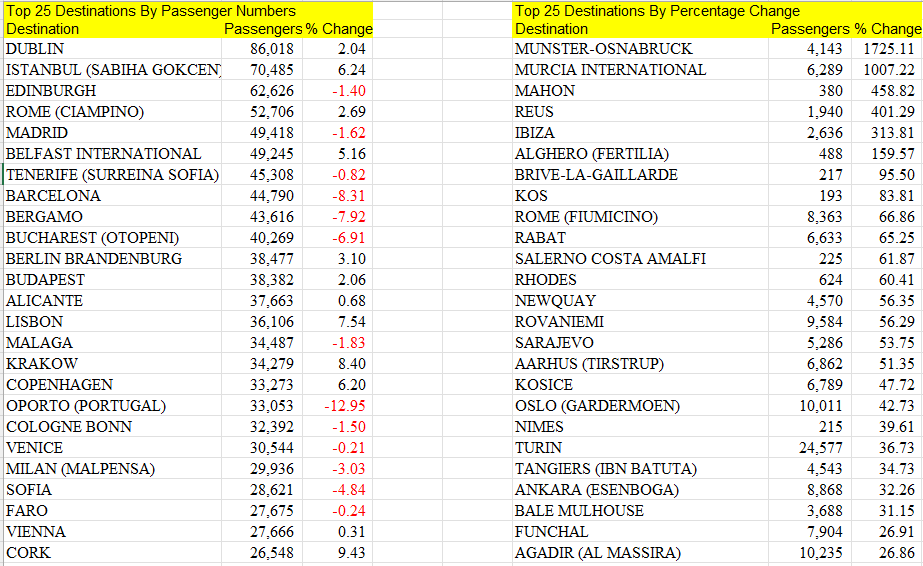923x566 pixels.
Task: Click the MUNSTER-OSNABRUCK cell
Action: [640, 49]
